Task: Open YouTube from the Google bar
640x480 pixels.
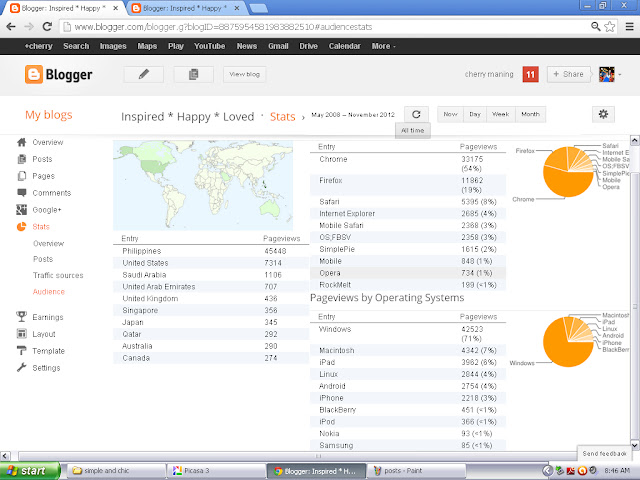Action: click(x=209, y=46)
